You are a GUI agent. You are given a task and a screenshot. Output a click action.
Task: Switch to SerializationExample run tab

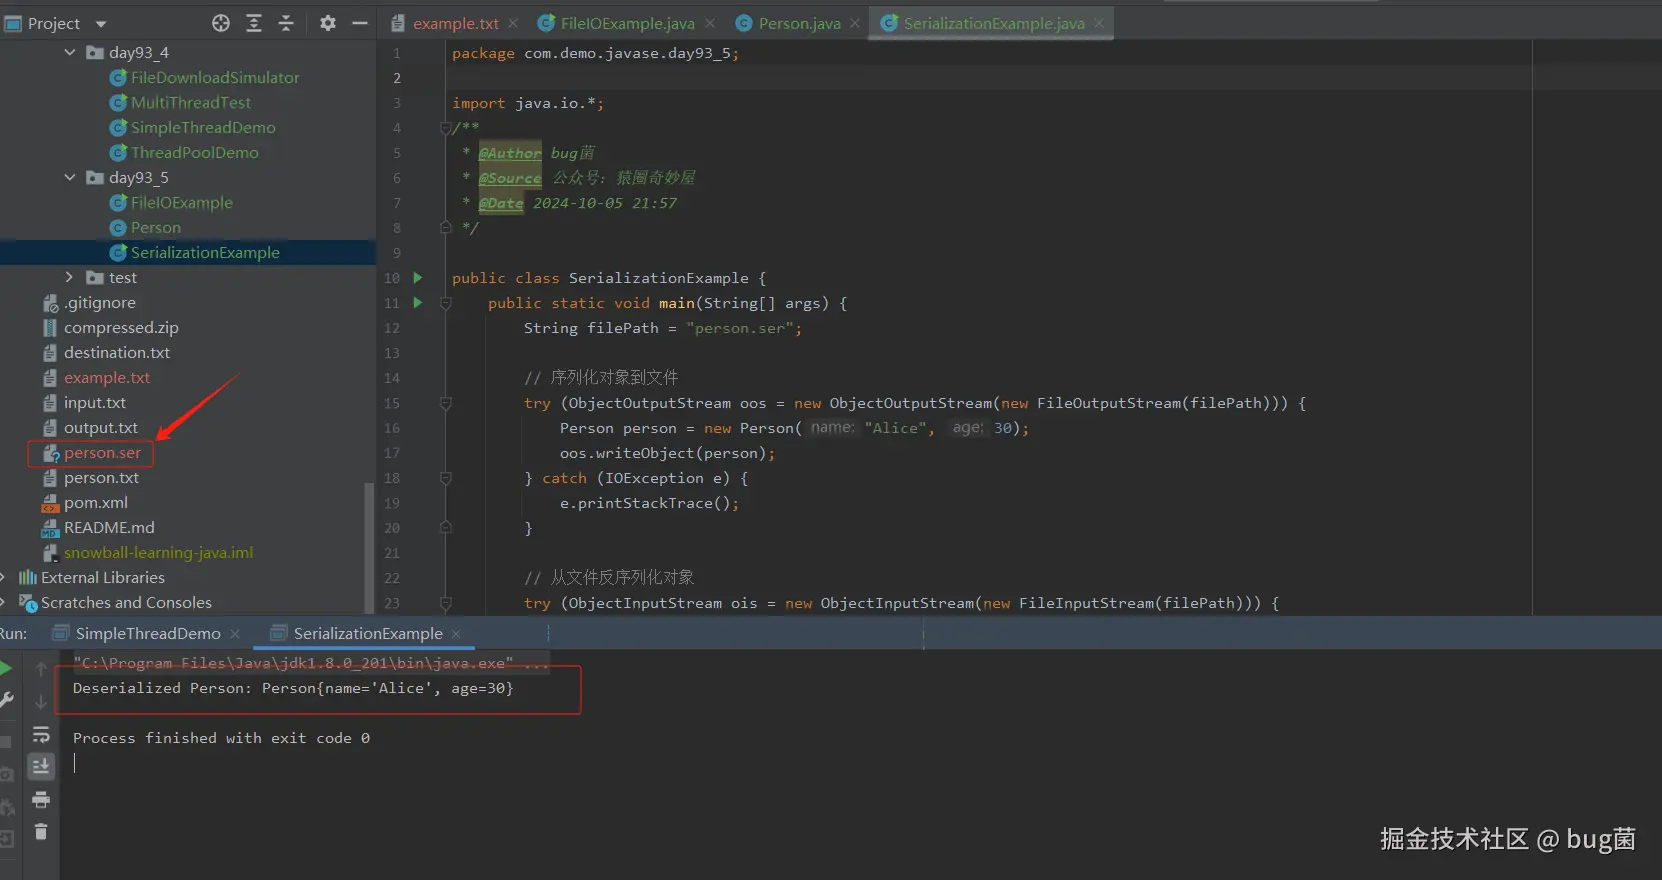(x=367, y=633)
